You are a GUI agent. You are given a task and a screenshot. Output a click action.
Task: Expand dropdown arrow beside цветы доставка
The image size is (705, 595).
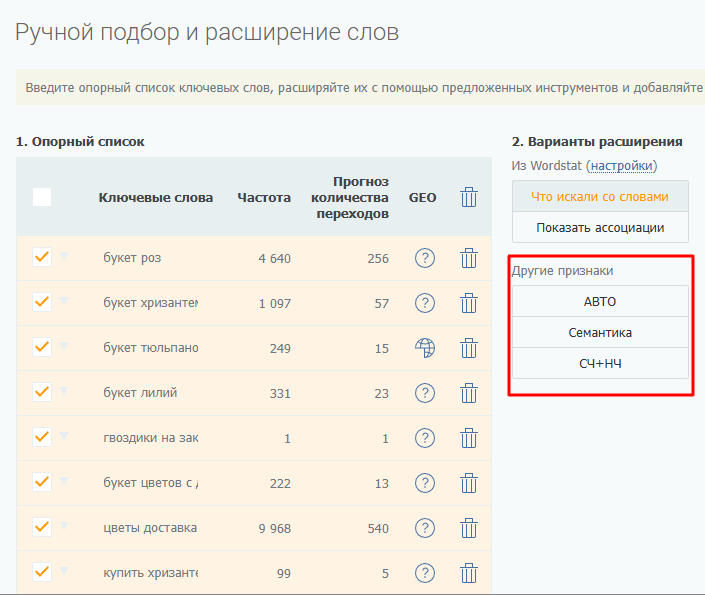click(x=65, y=527)
